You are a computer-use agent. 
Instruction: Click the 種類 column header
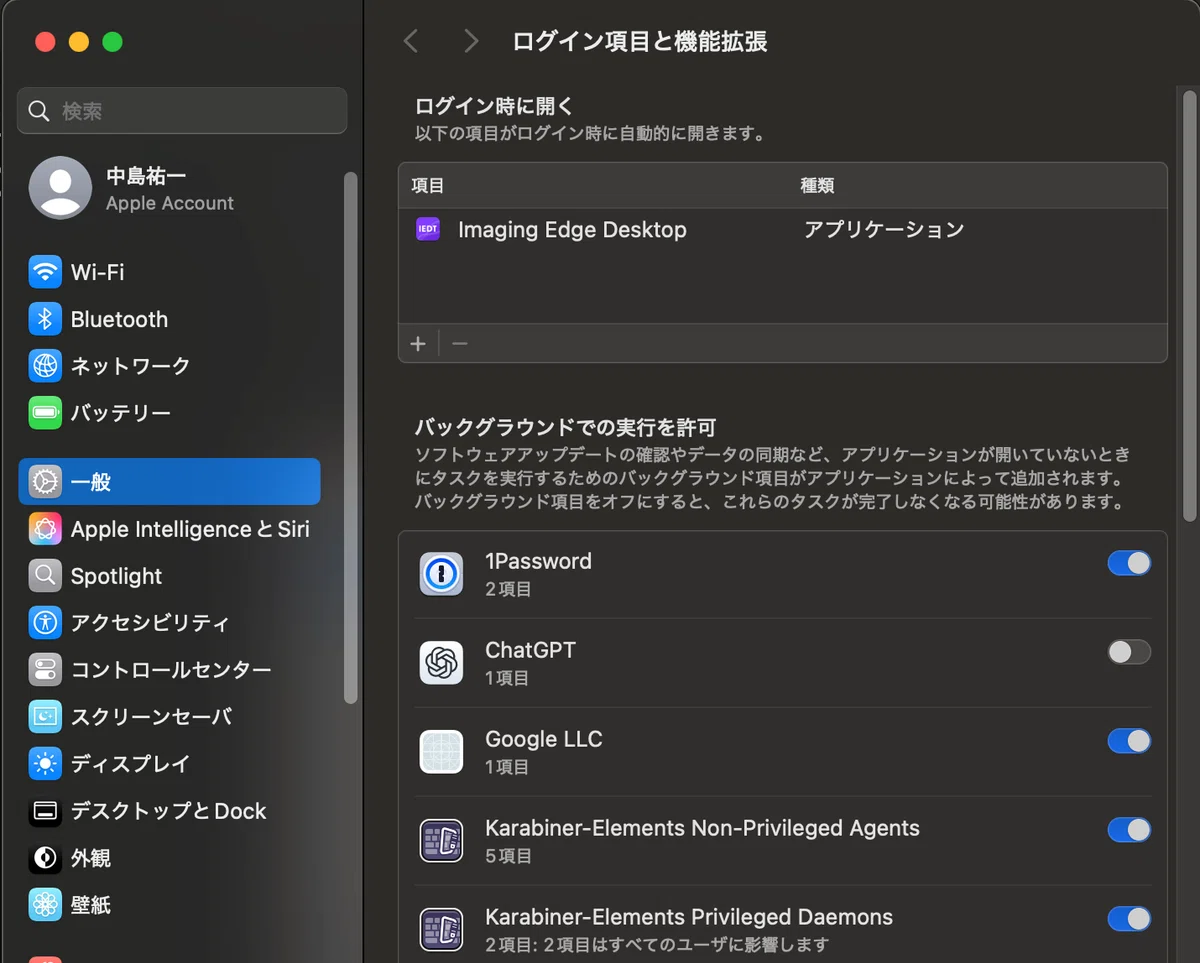click(817, 186)
